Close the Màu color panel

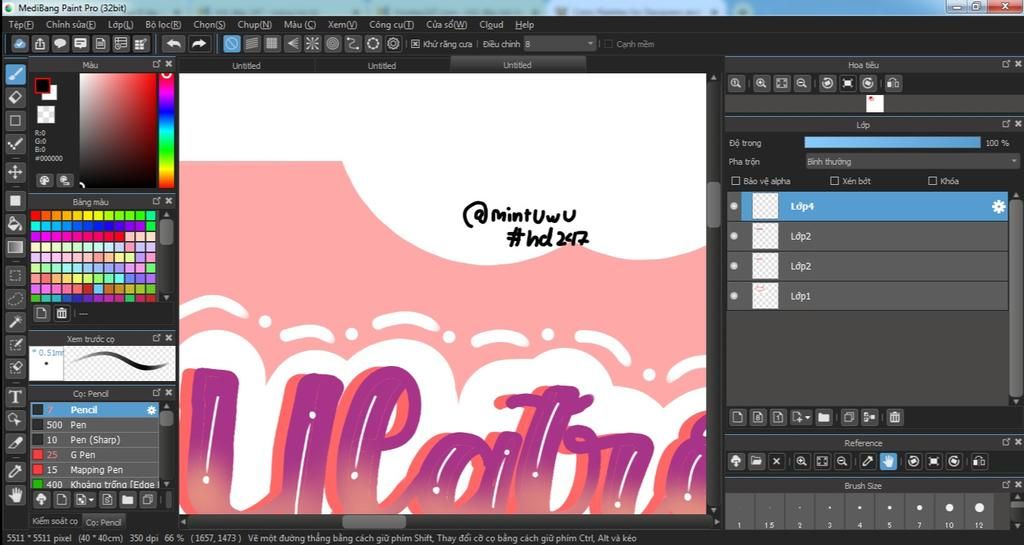pos(169,64)
